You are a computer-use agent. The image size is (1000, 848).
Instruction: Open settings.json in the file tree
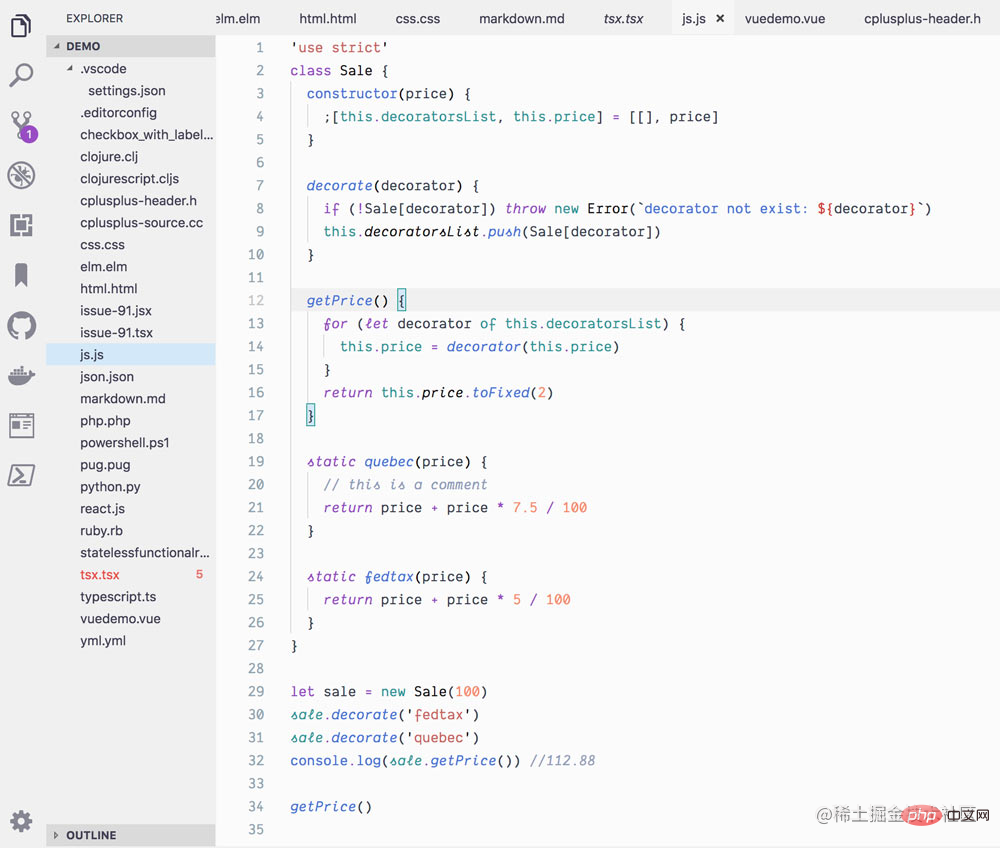[127, 91]
